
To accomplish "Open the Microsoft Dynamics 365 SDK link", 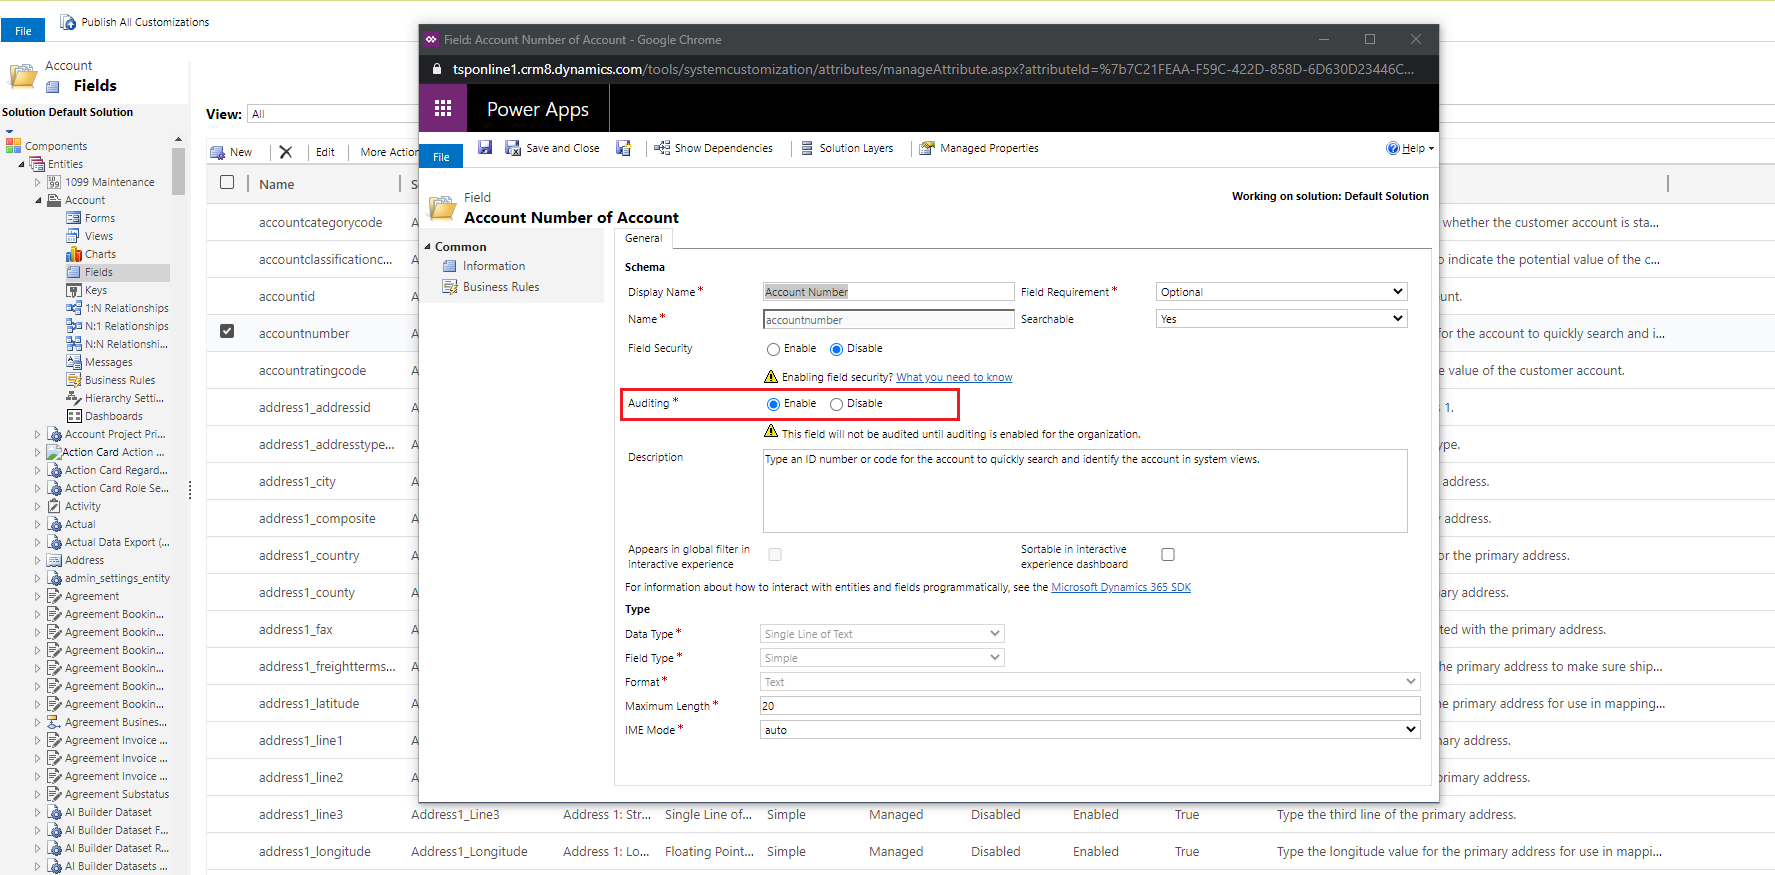I will pos(1121,587).
